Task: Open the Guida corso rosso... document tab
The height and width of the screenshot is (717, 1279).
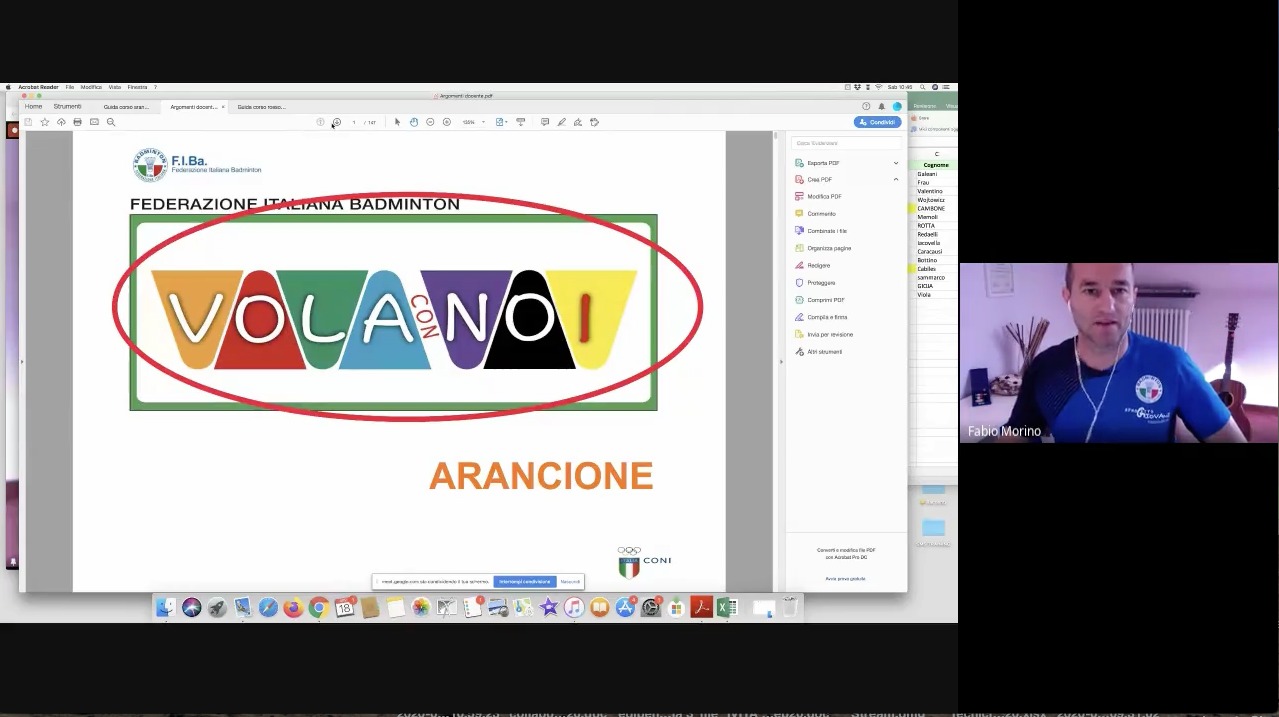Action: coord(261,106)
